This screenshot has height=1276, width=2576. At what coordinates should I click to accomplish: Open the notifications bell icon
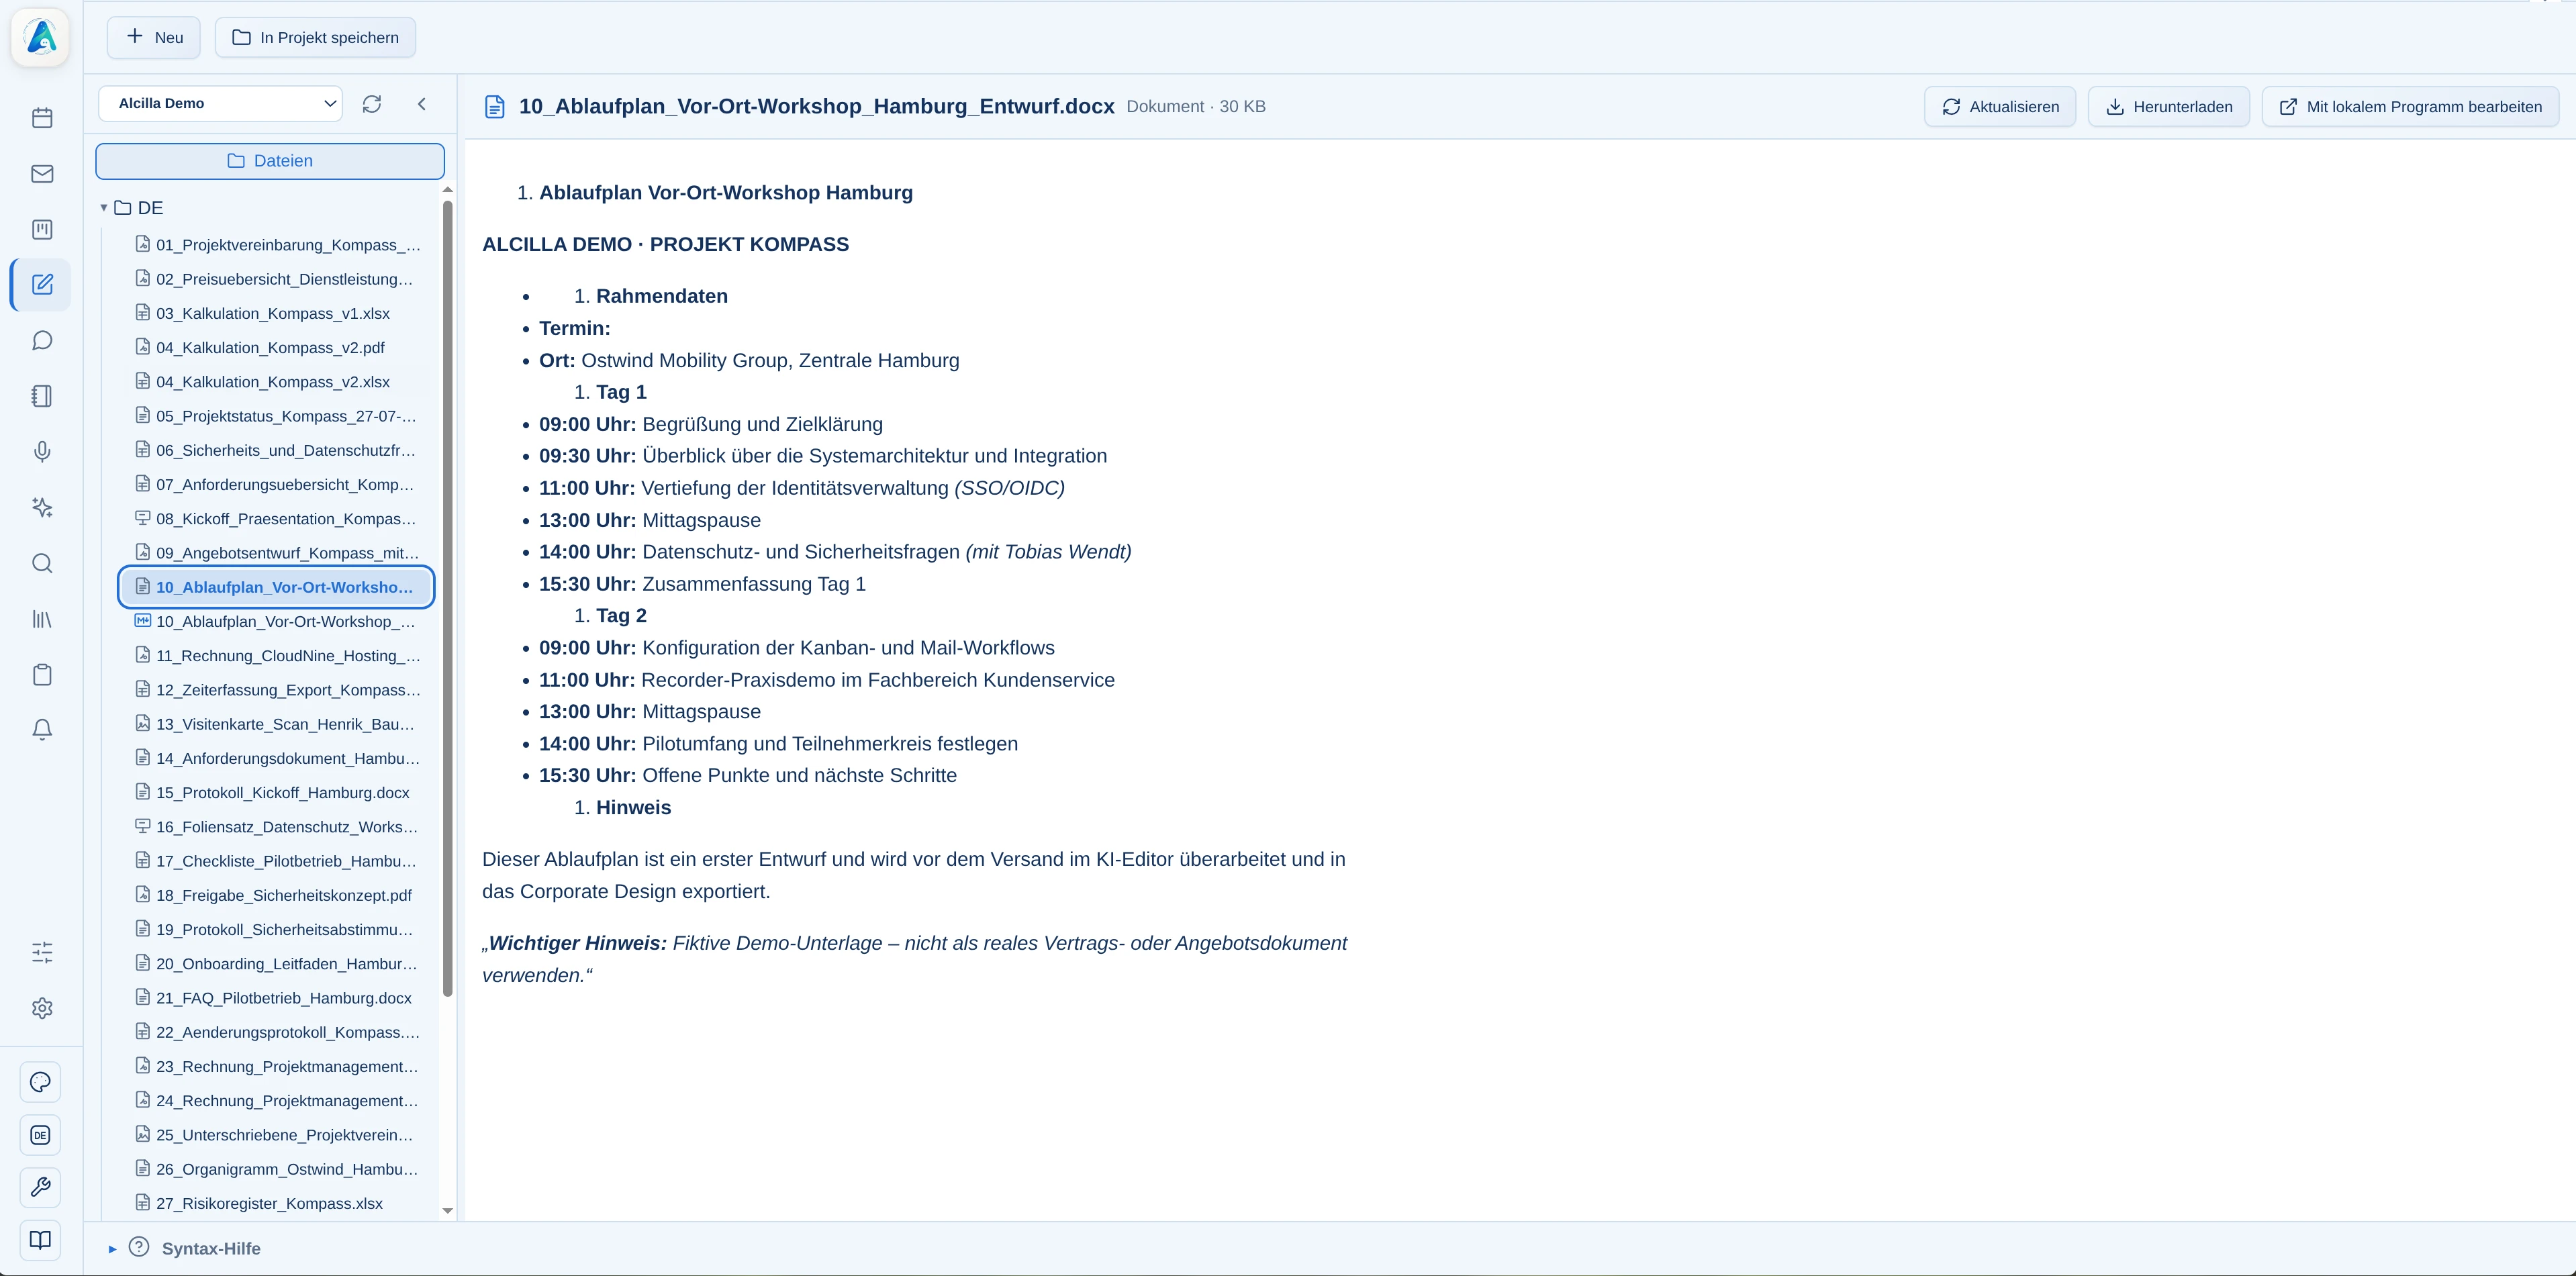[42, 730]
